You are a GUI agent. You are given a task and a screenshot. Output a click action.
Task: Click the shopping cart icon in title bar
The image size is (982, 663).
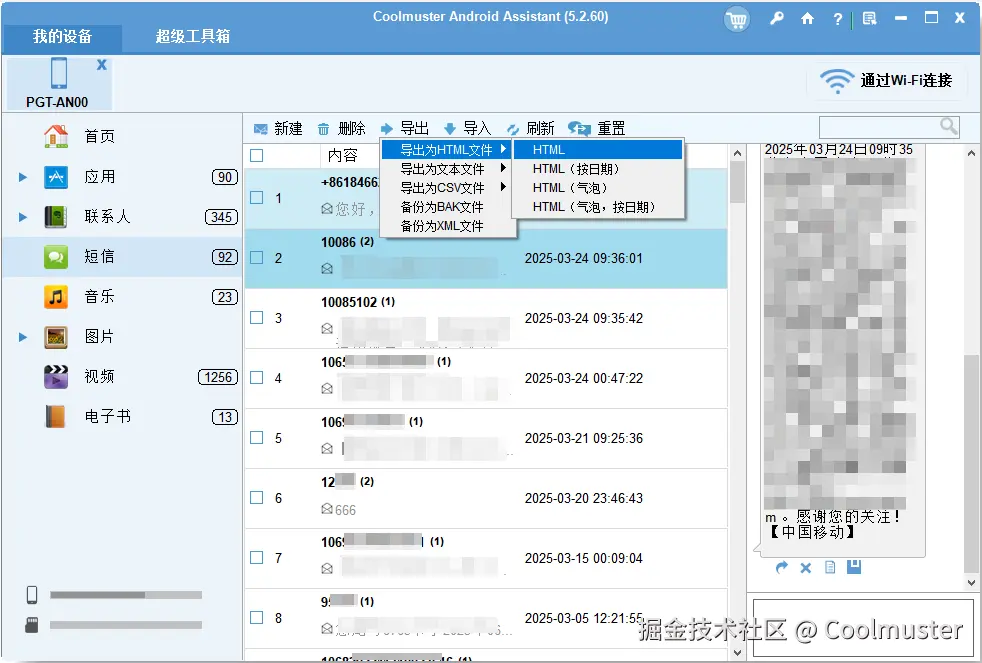(x=737, y=19)
